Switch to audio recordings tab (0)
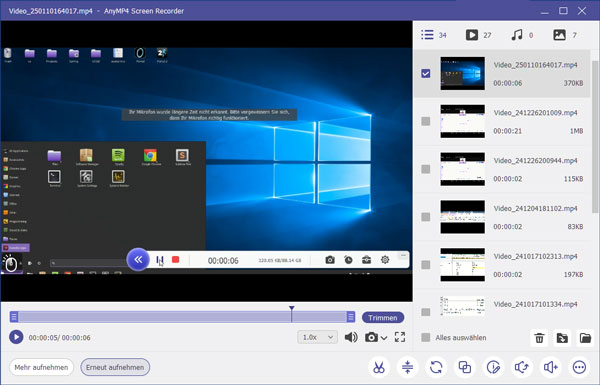600x385 pixels. point(522,35)
